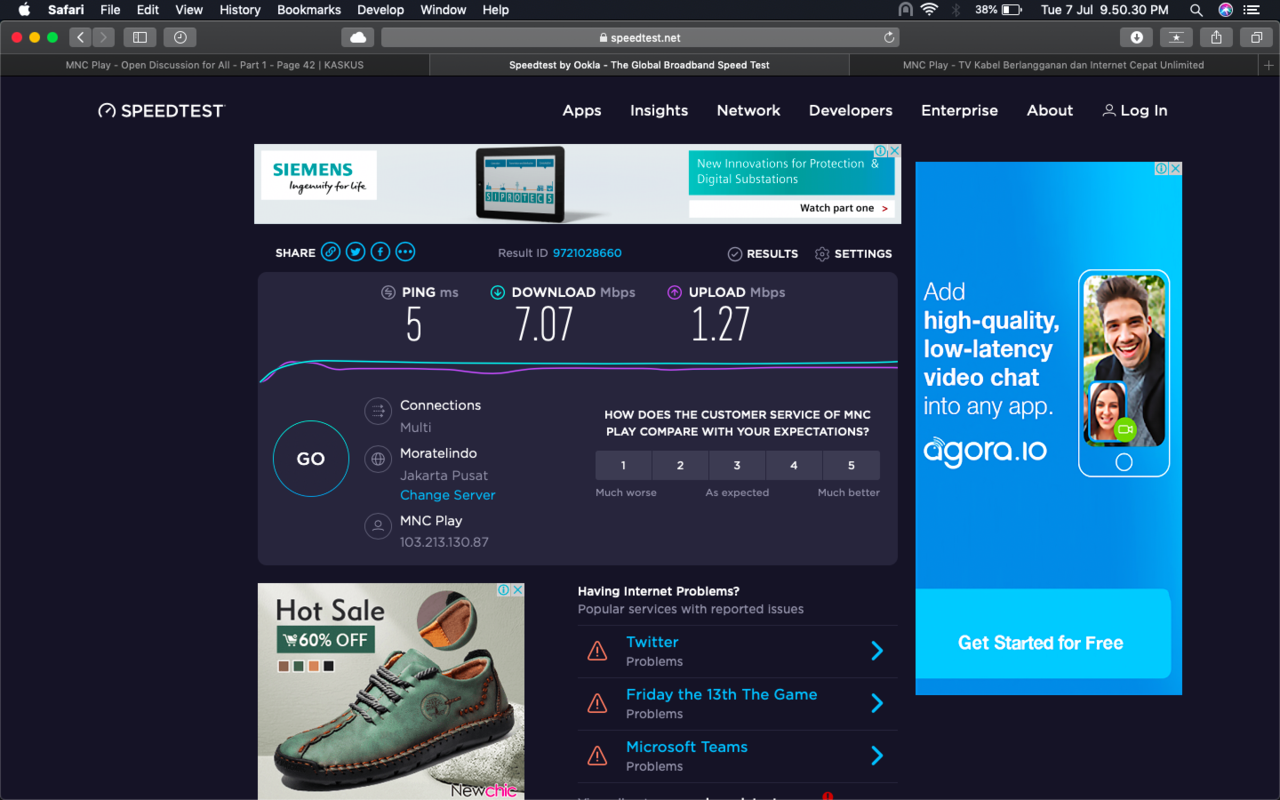Rate customer service 3 As expected
Screen dimensions: 1280x800
pyautogui.click(x=737, y=465)
